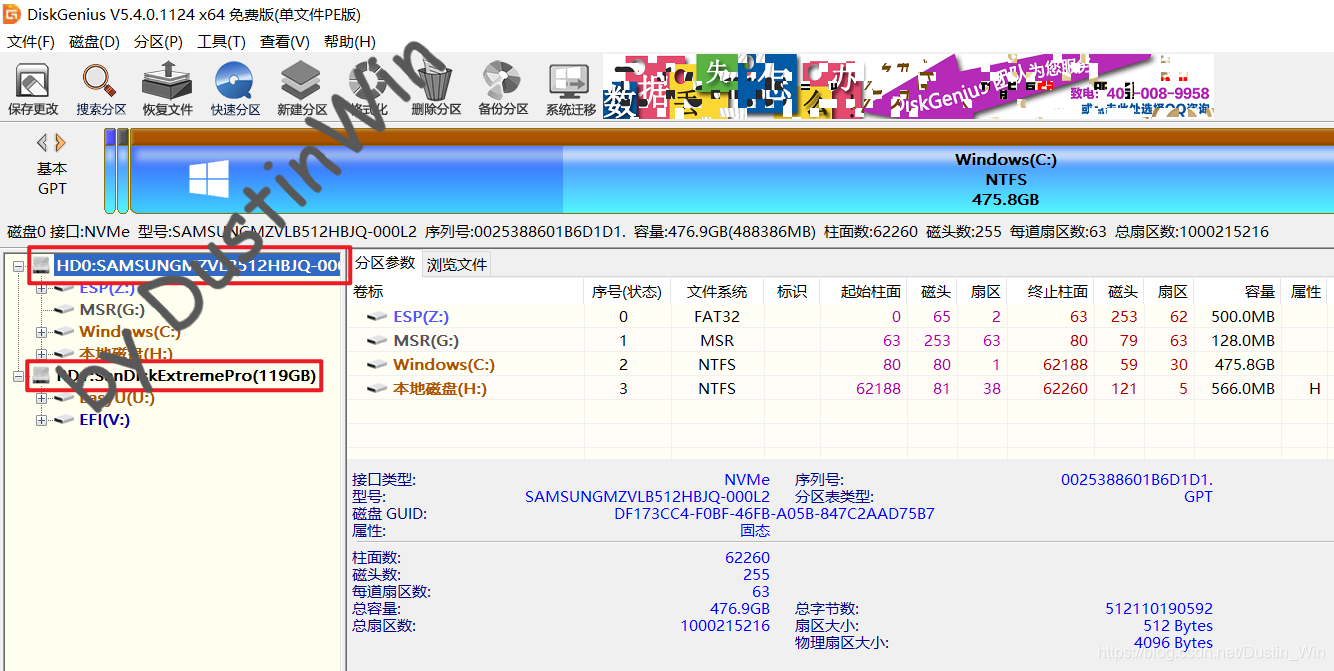Expand the EFI(V:) tree node

42,420
